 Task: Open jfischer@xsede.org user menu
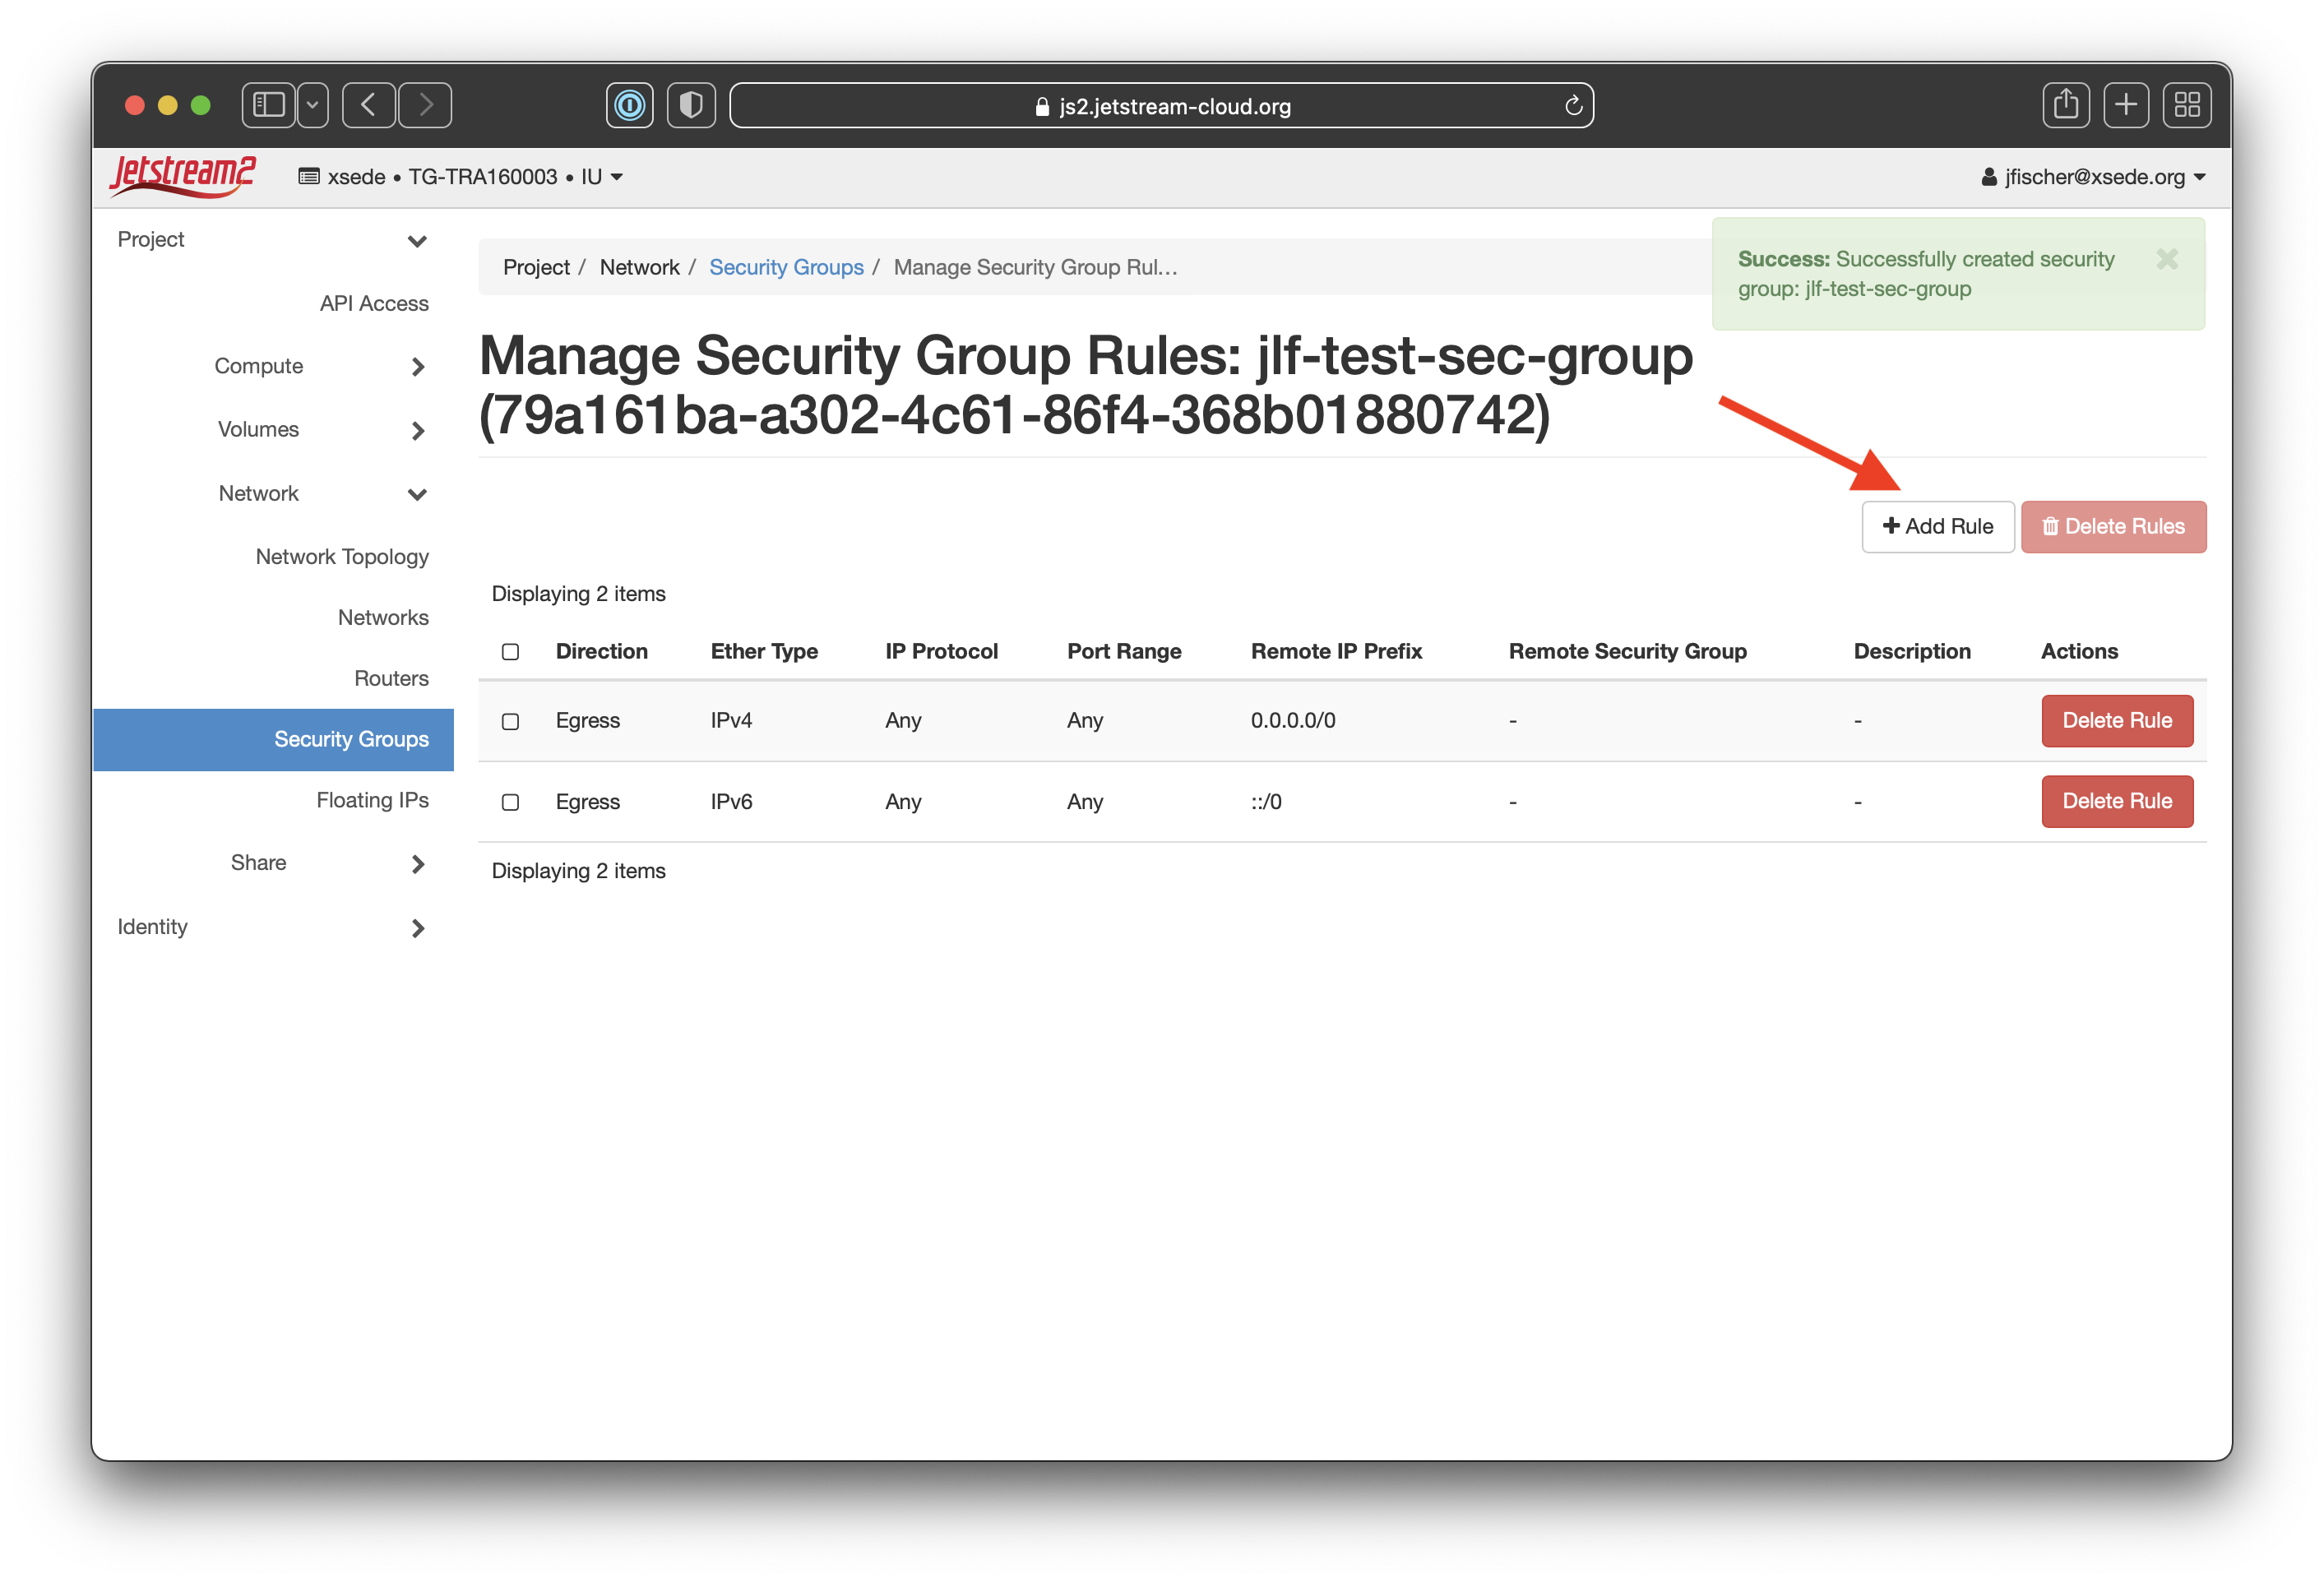click(2092, 177)
